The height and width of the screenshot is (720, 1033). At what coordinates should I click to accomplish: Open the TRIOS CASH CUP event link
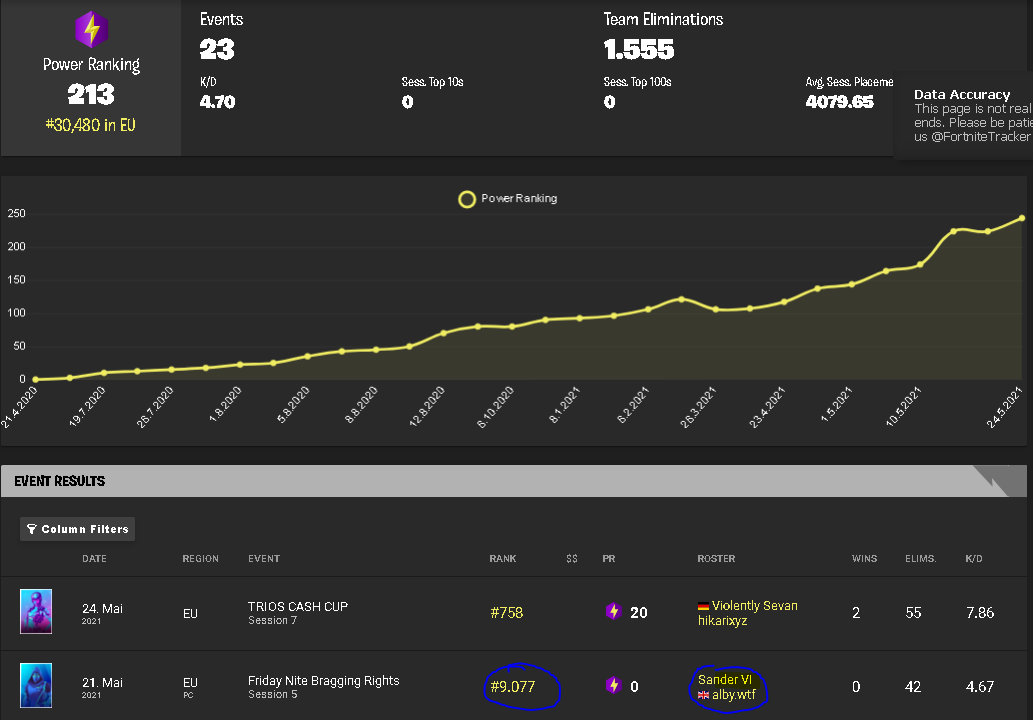click(298, 607)
